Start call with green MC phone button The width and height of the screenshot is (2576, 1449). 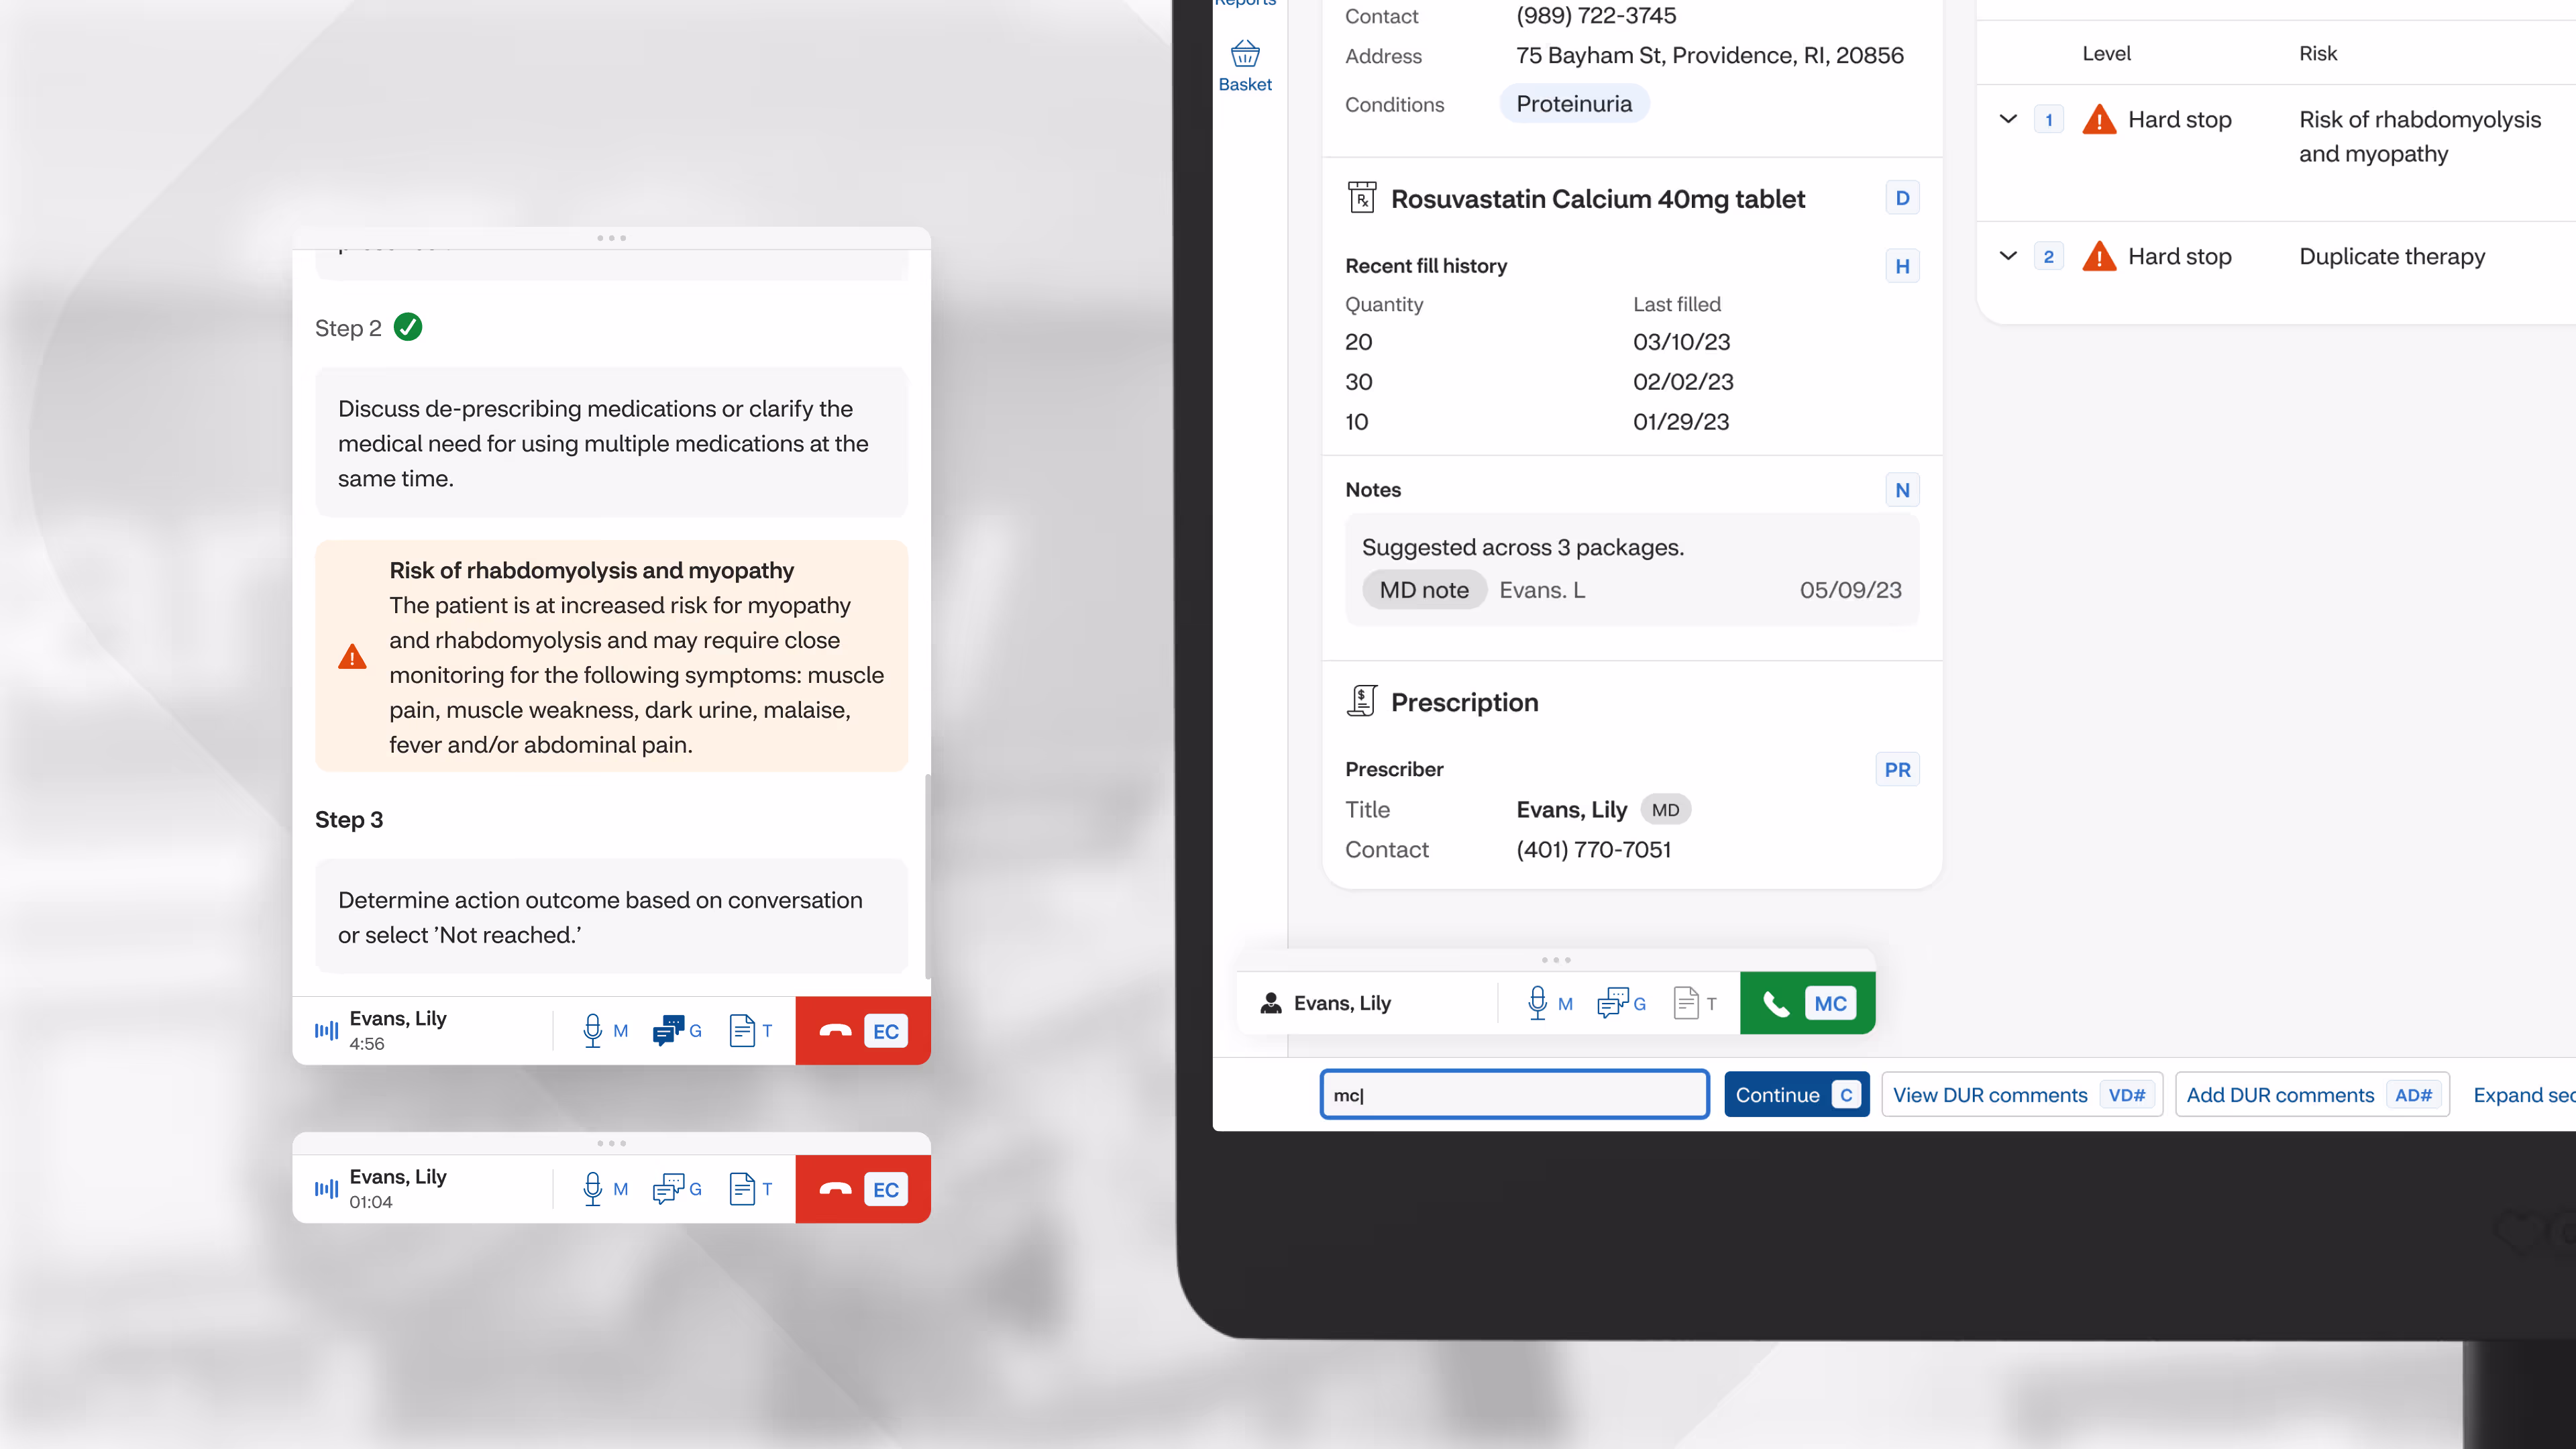pos(1807,1003)
